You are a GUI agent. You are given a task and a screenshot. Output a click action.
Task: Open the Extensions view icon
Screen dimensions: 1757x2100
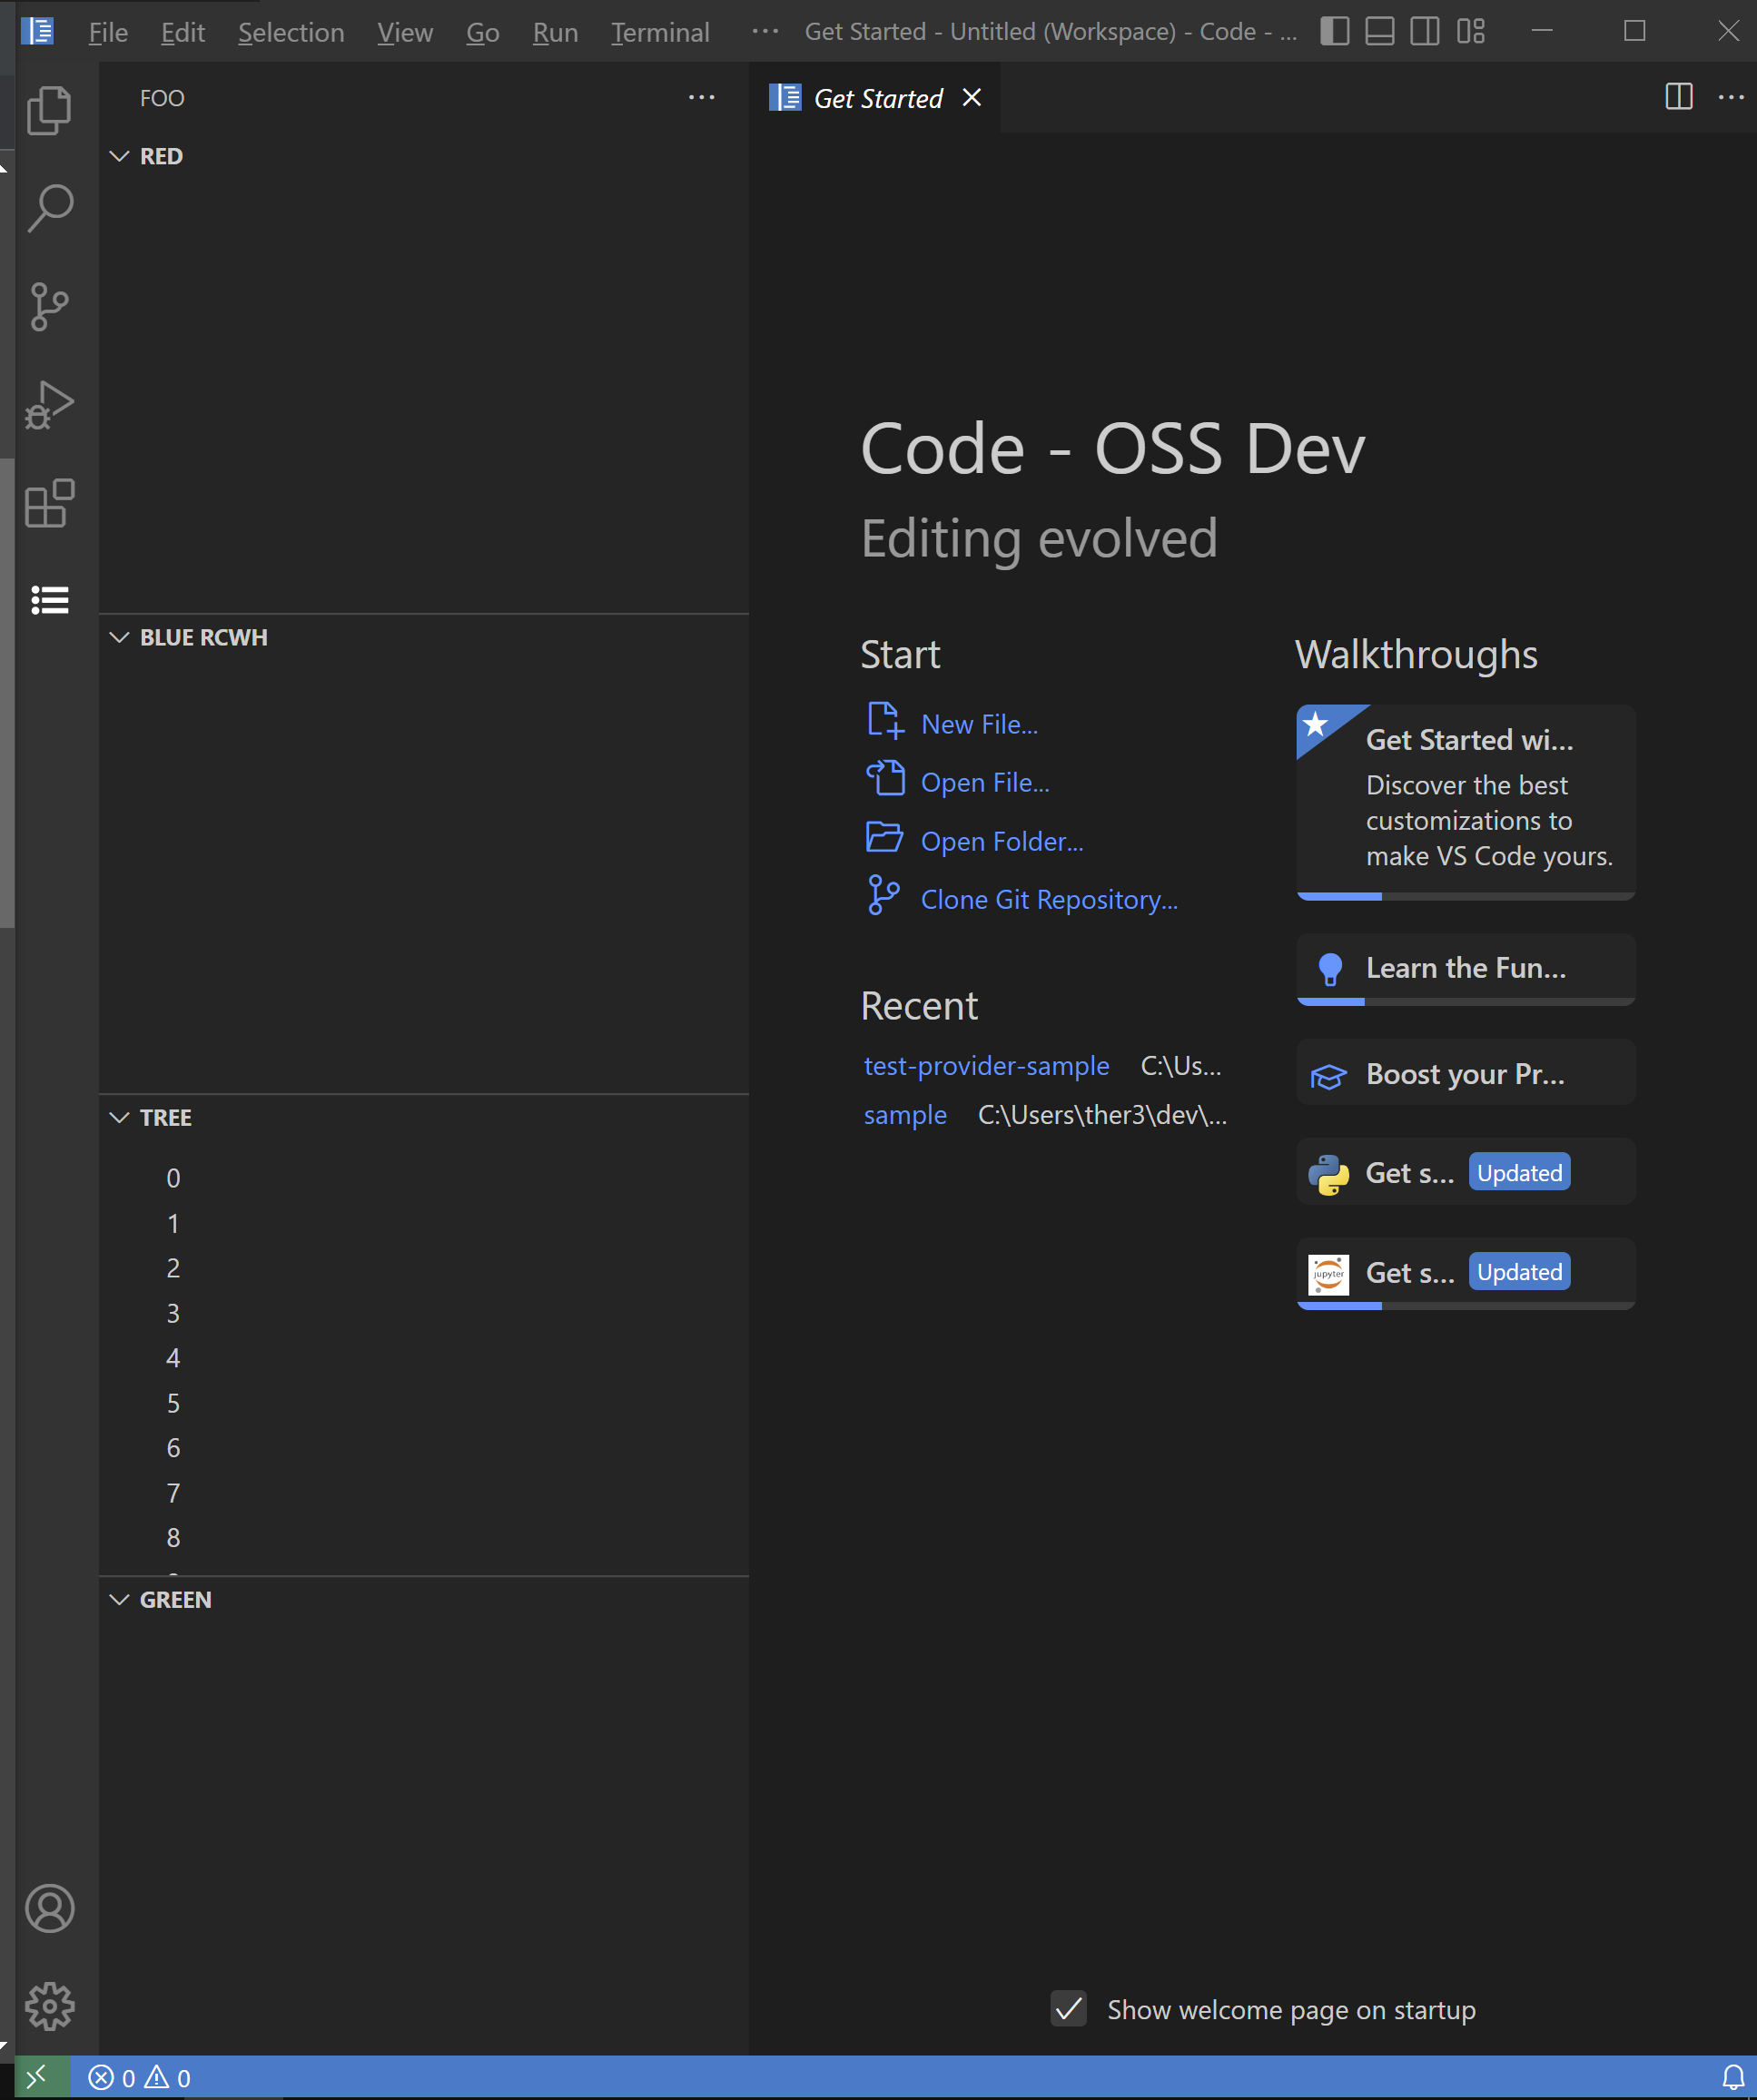pyautogui.click(x=49, y=503)
